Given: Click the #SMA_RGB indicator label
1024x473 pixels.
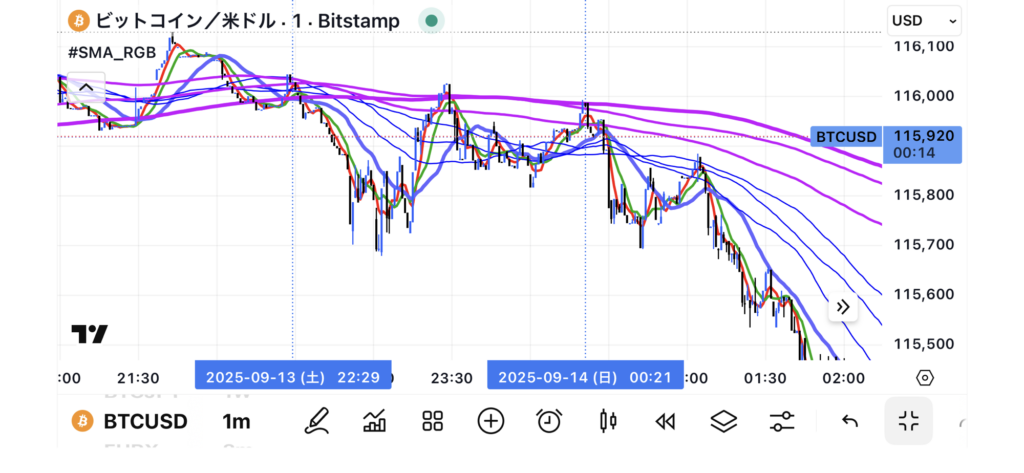Looking at the screenshot, I should [111, 53].
